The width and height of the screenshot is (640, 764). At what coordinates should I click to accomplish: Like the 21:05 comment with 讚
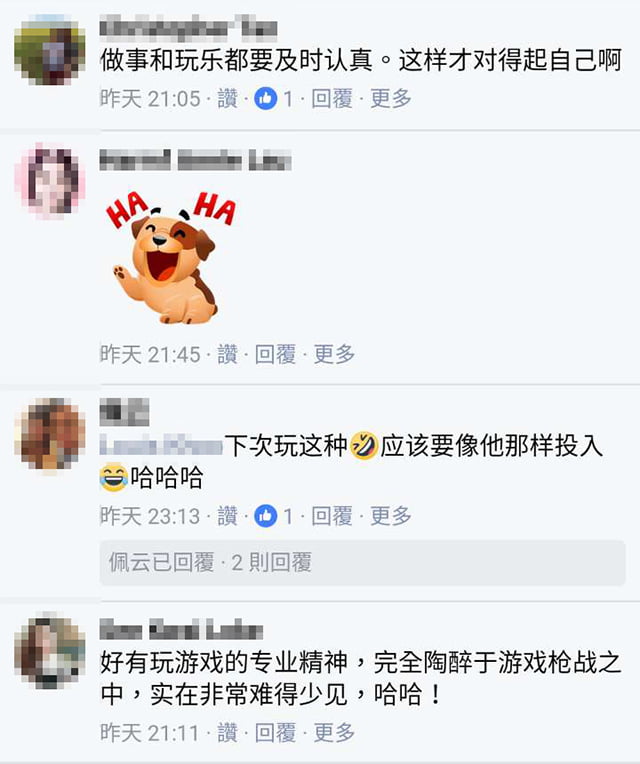coord(227,99)
